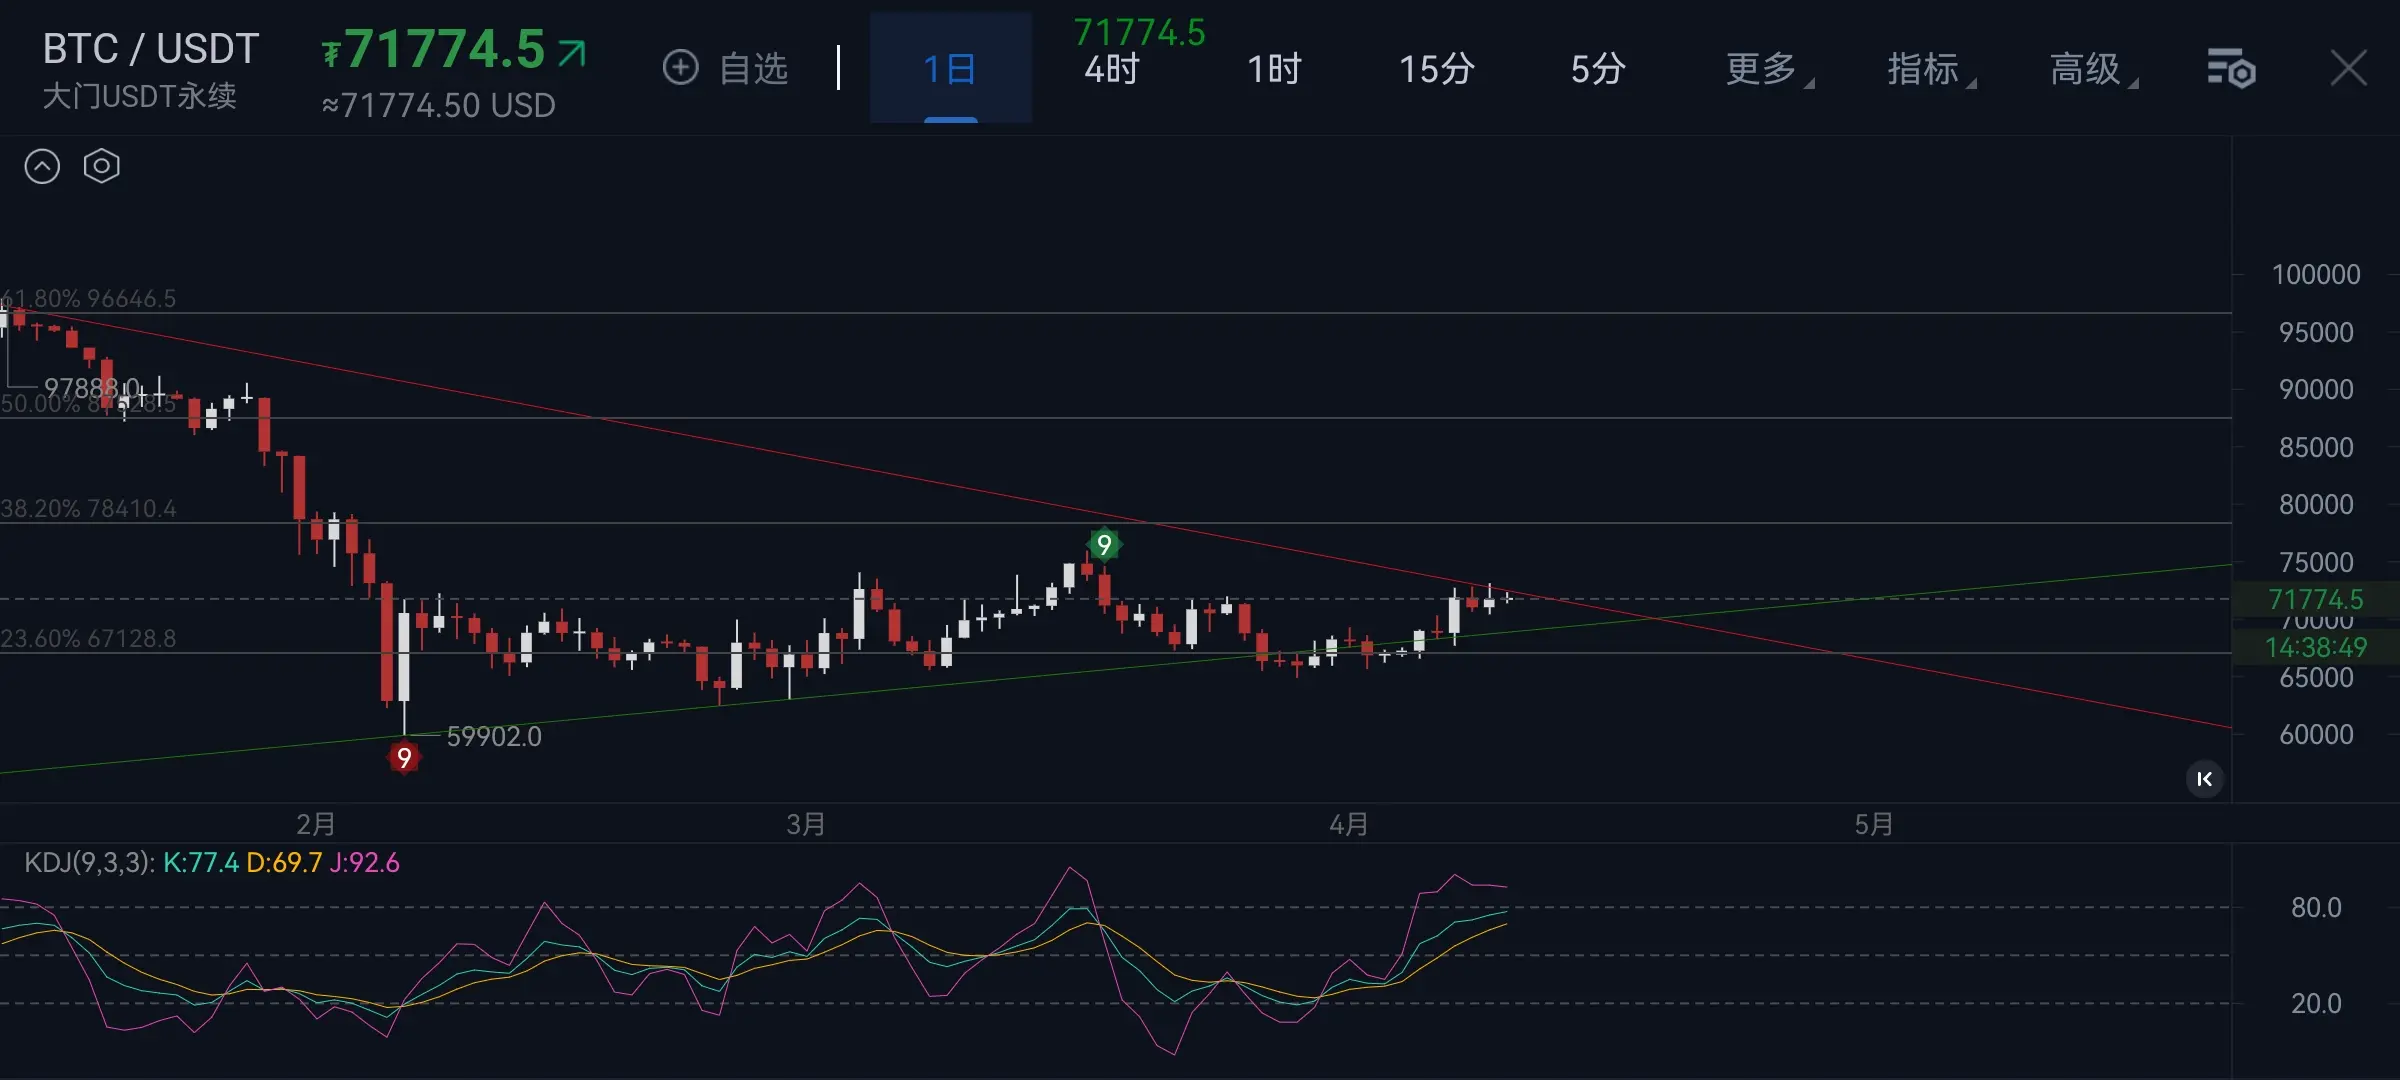Open the list settings icon at top right
This screenshot has height=1080, width=2400.
pyautogui.click(x=2230, y=69)
